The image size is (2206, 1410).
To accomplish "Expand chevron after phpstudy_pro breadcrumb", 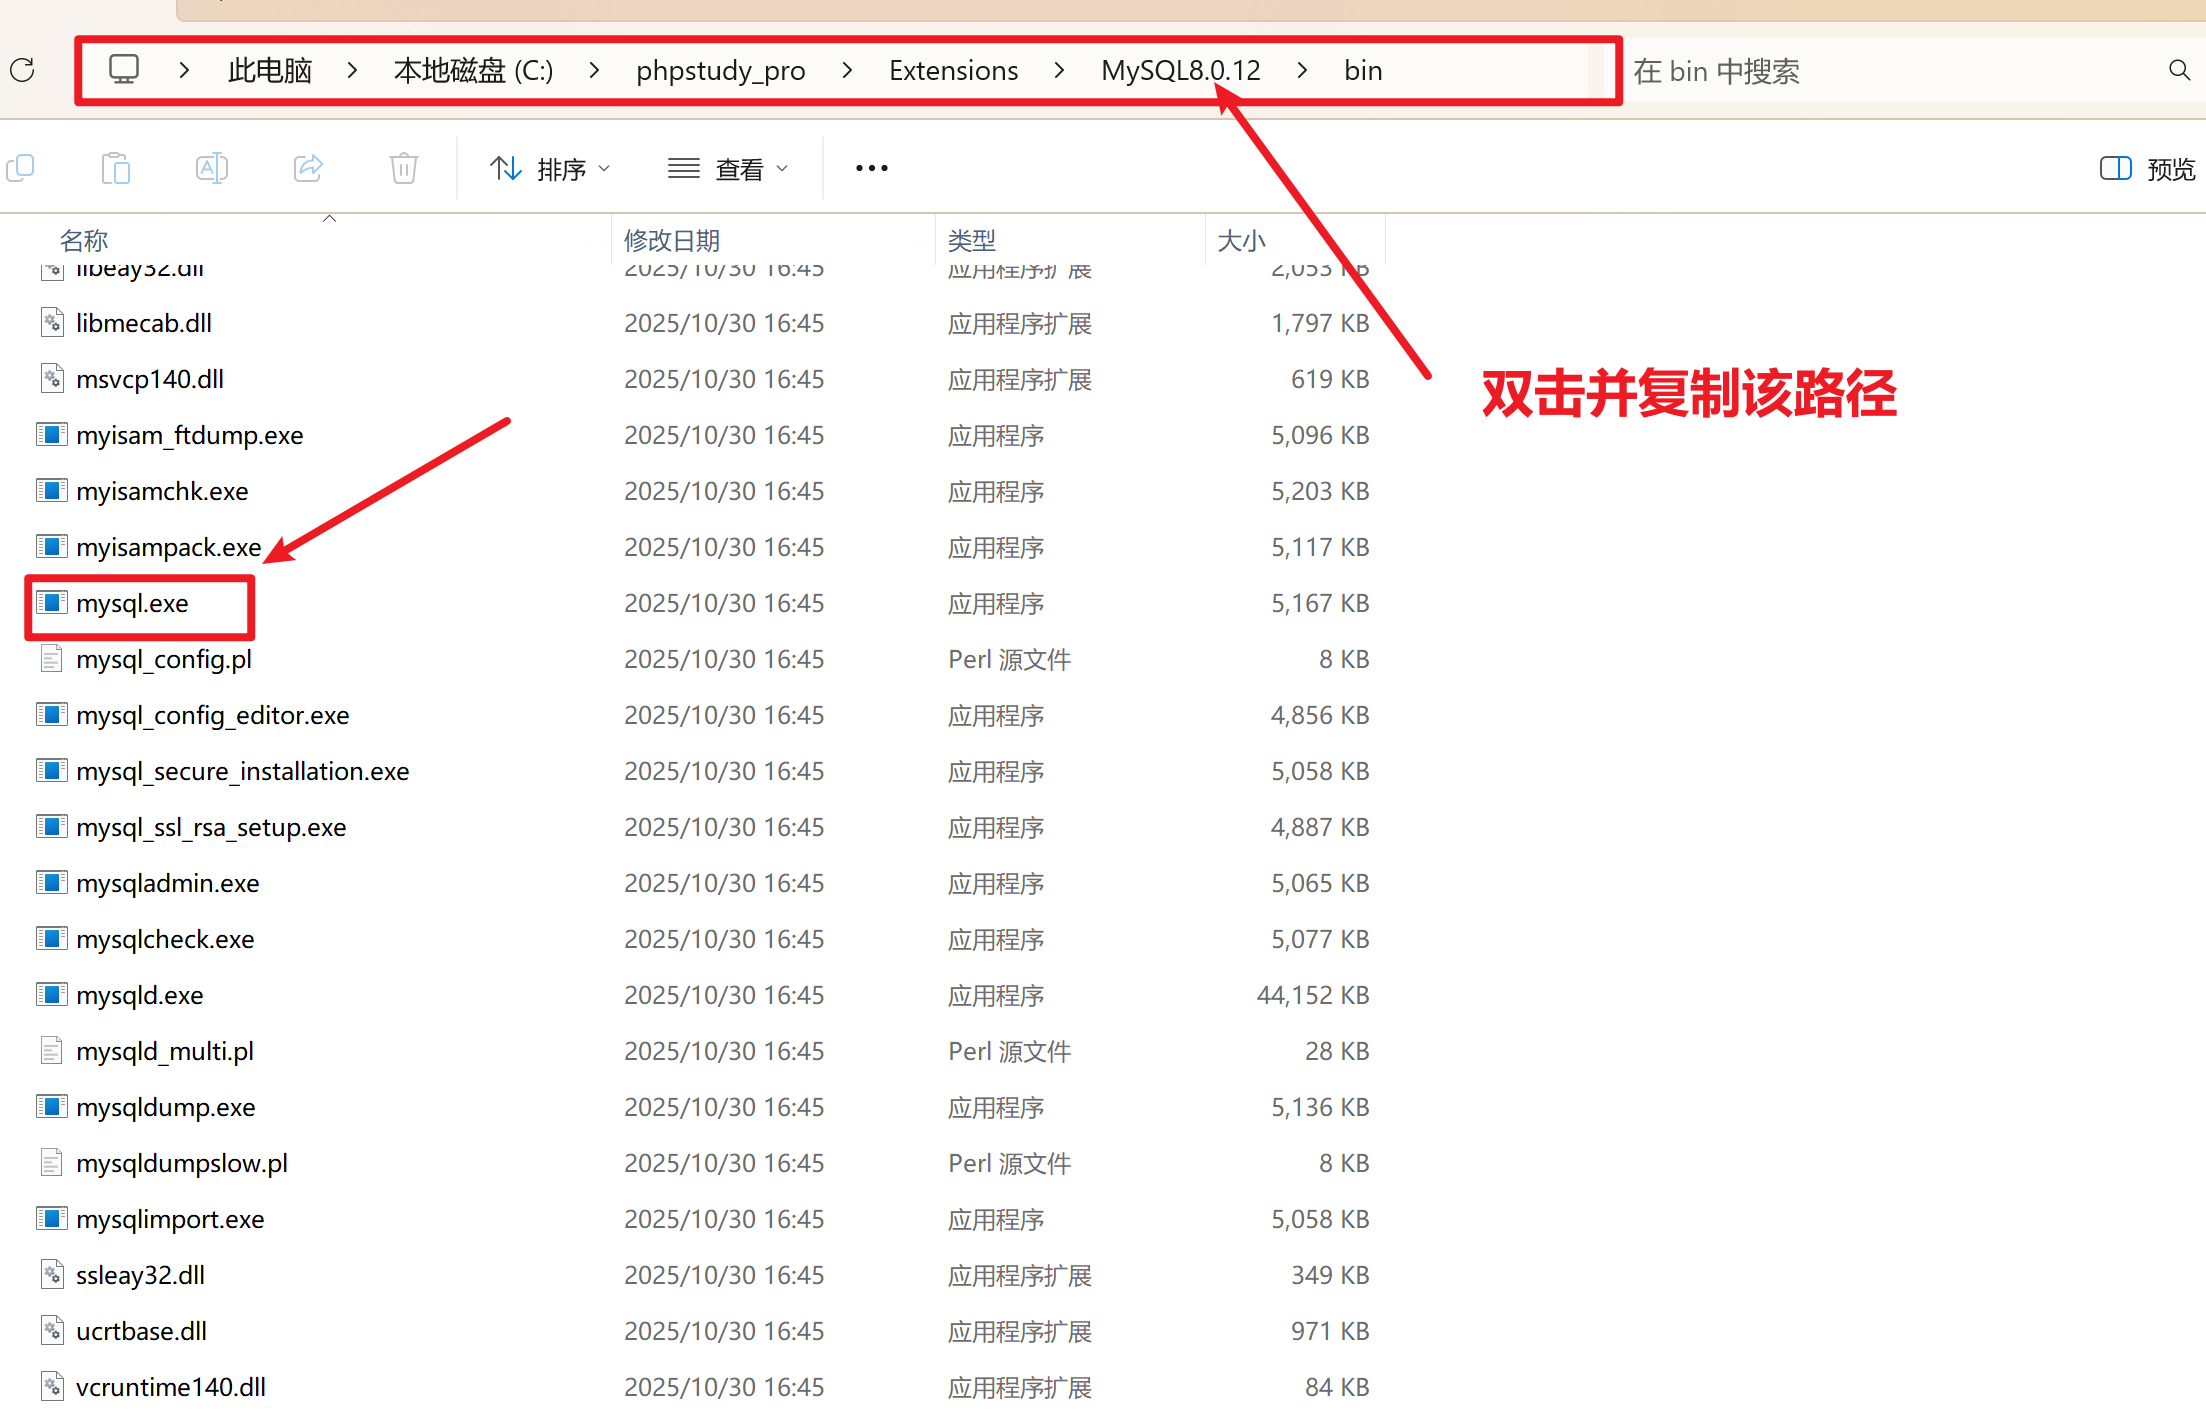I will [x=847, y=70].
